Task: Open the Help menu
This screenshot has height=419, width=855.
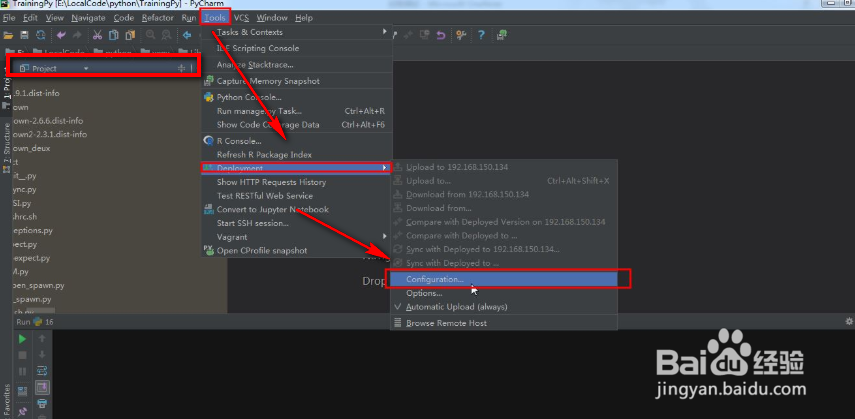Action: pyautogui.click(x=304, y=18)
